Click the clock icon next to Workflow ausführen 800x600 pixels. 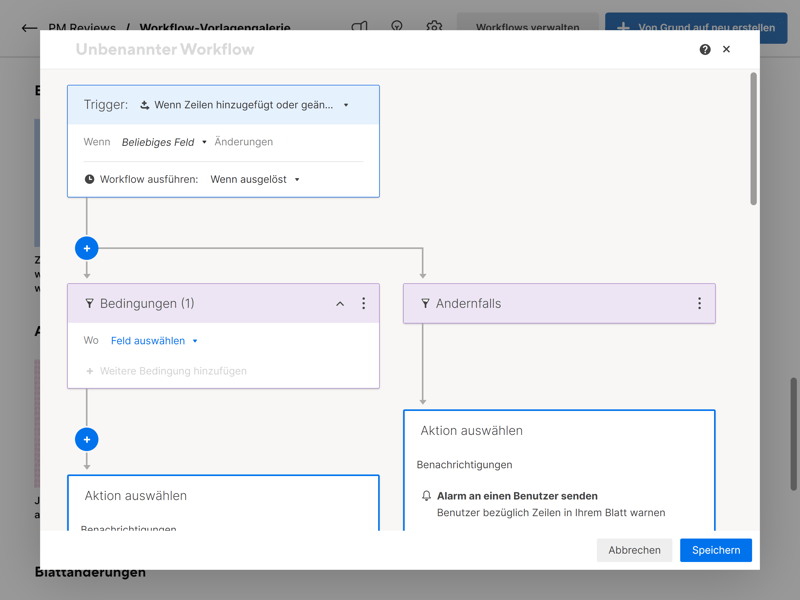[x=89, y=180]
